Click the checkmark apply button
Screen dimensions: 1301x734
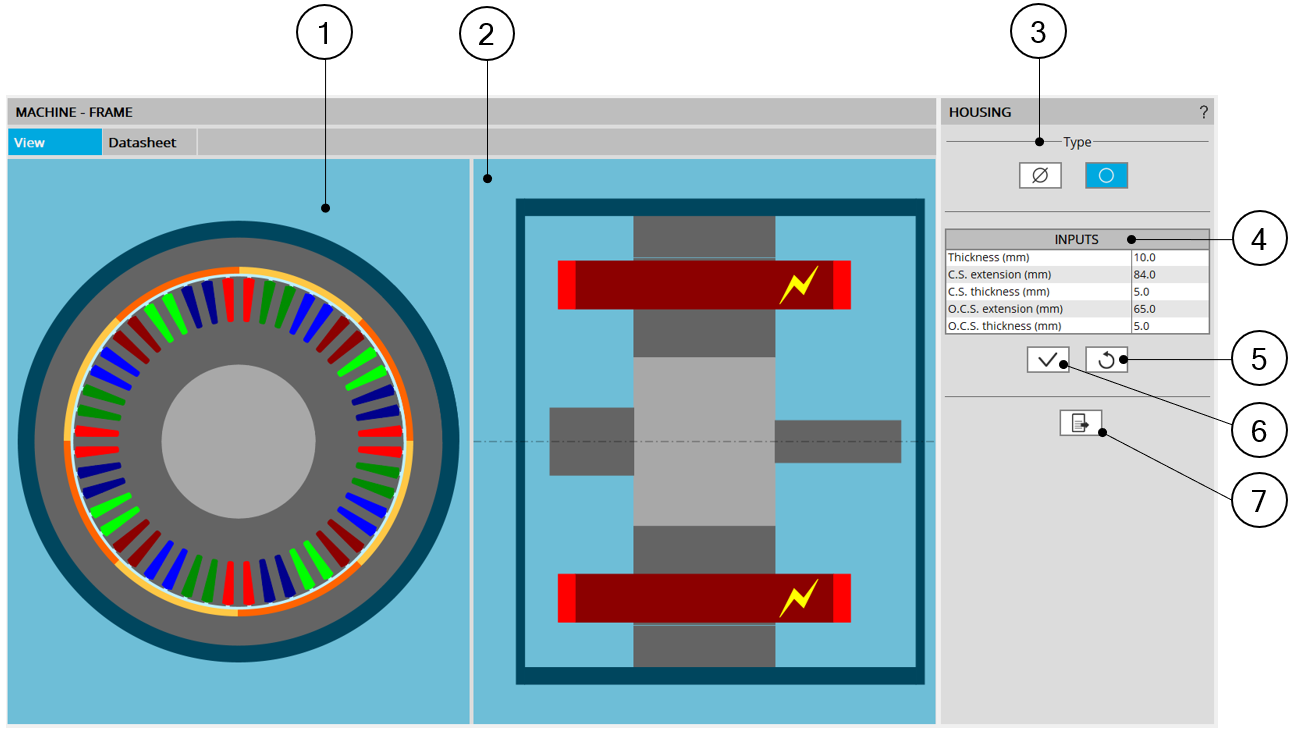[x=1047, y=360]
